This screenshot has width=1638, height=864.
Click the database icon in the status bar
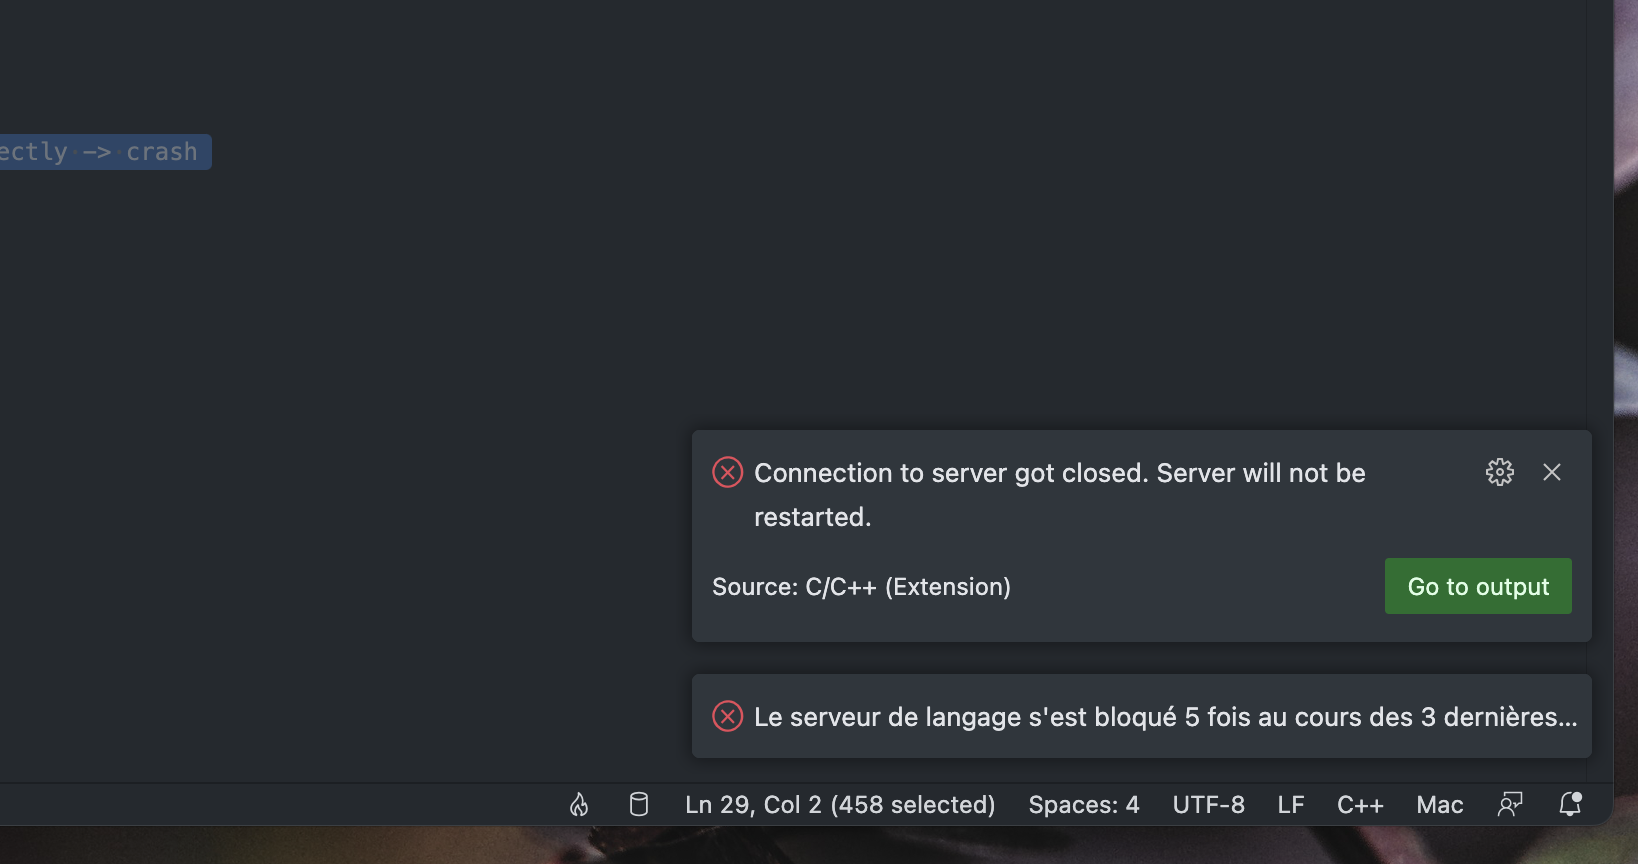[638, 804]
